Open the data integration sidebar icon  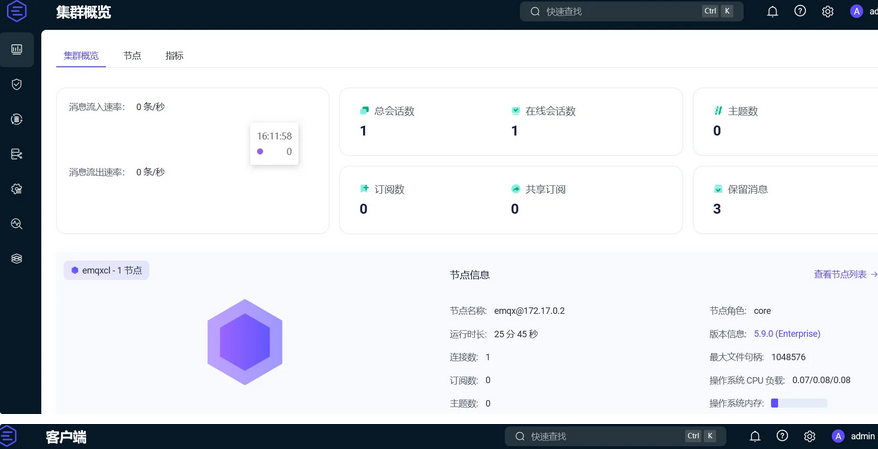point(17,154)
